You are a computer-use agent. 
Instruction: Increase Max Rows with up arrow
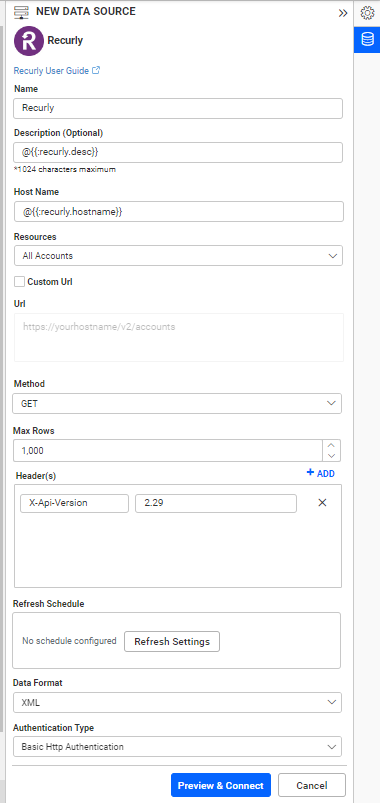point(331,446)
